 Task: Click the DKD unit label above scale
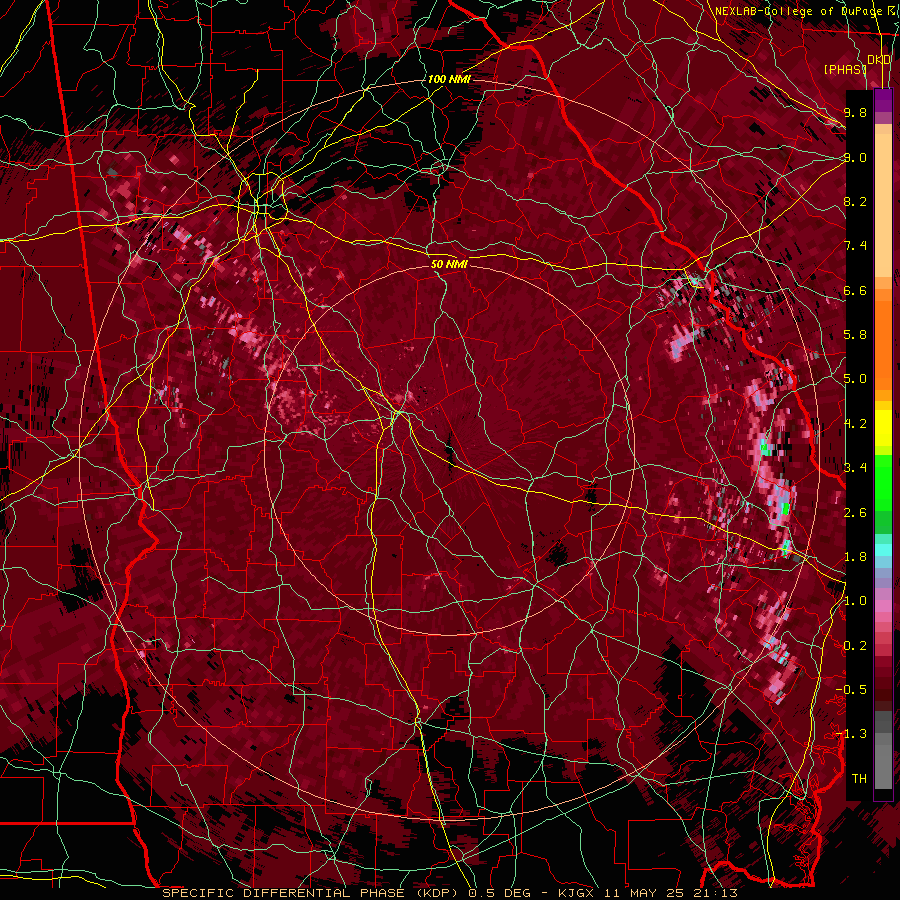(x=879, y=60)
